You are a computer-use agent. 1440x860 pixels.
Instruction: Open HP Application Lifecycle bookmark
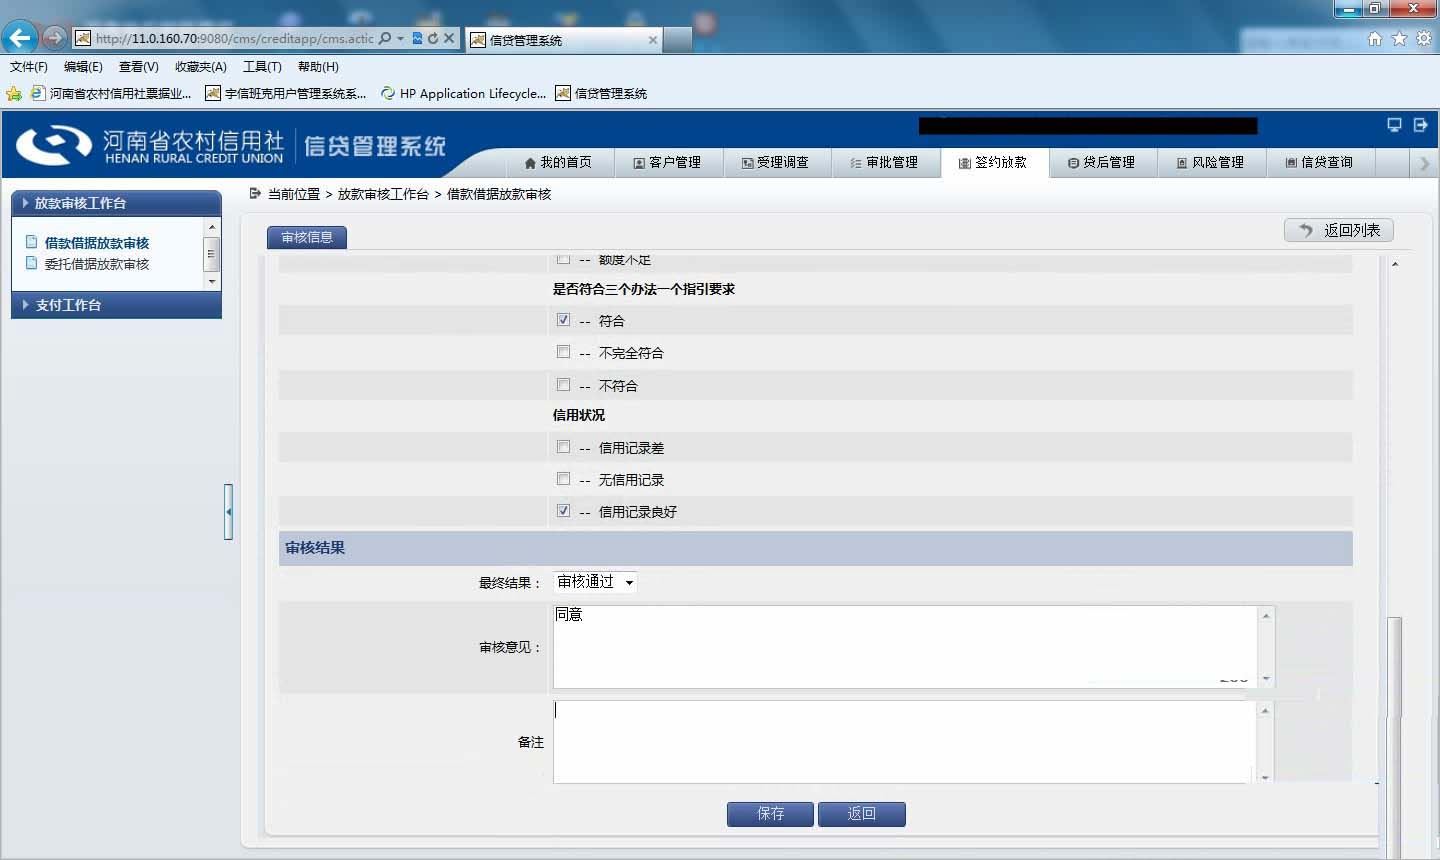click(x=464, y=93)
